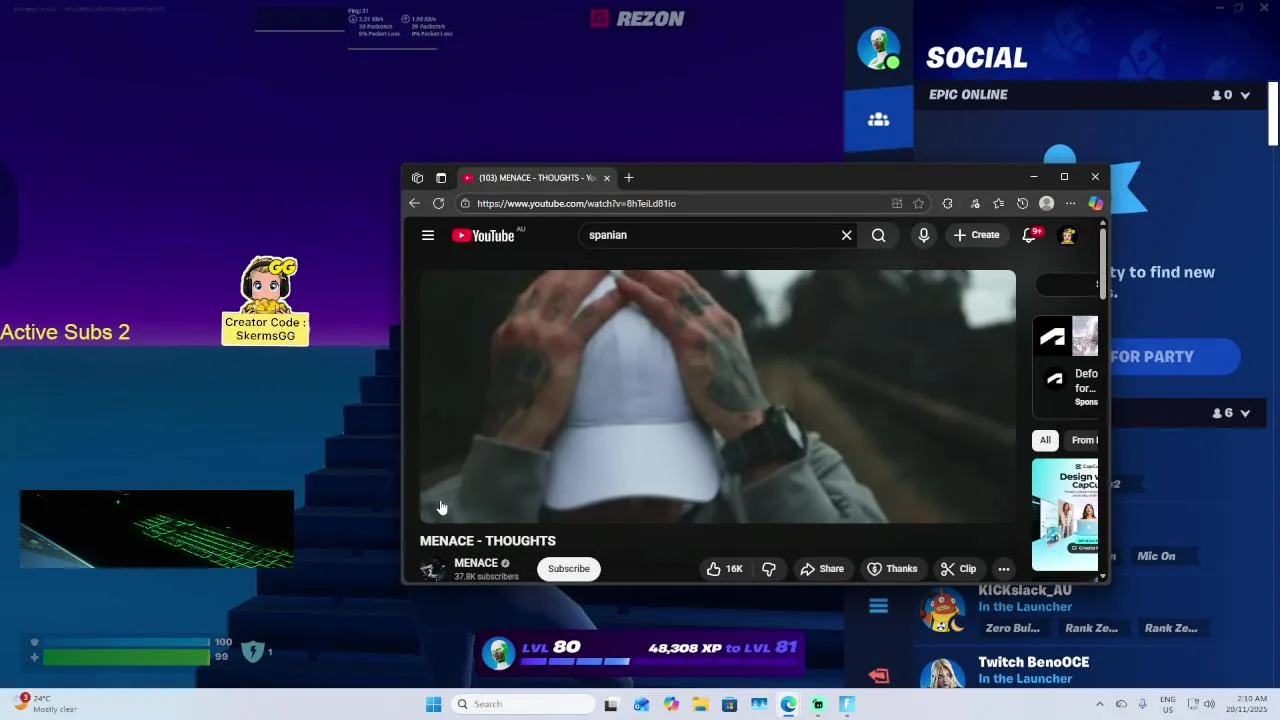Open Task View on the taskbar
This screenshot has width=1280, height=720.
pyautogui.click(x=611, y=704)
